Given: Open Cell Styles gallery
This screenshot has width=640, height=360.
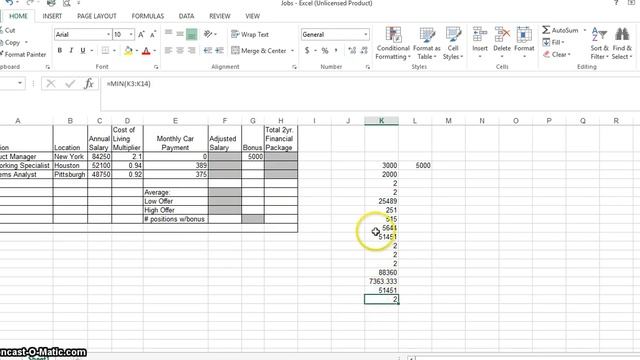Looking at the screenshot, I should point(453,43).
